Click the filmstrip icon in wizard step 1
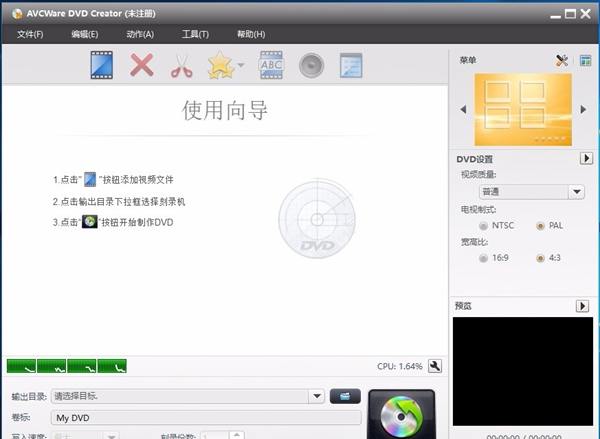The width and height of the screenshot is (600, 439). (x=90, y=180)
